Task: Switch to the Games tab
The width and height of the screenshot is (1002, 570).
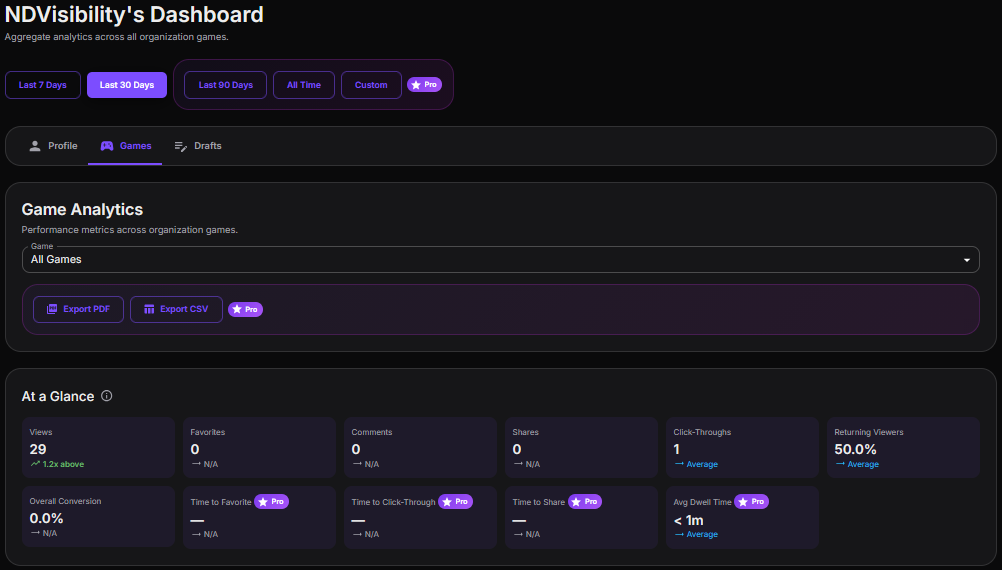Action: click(125, 146)
